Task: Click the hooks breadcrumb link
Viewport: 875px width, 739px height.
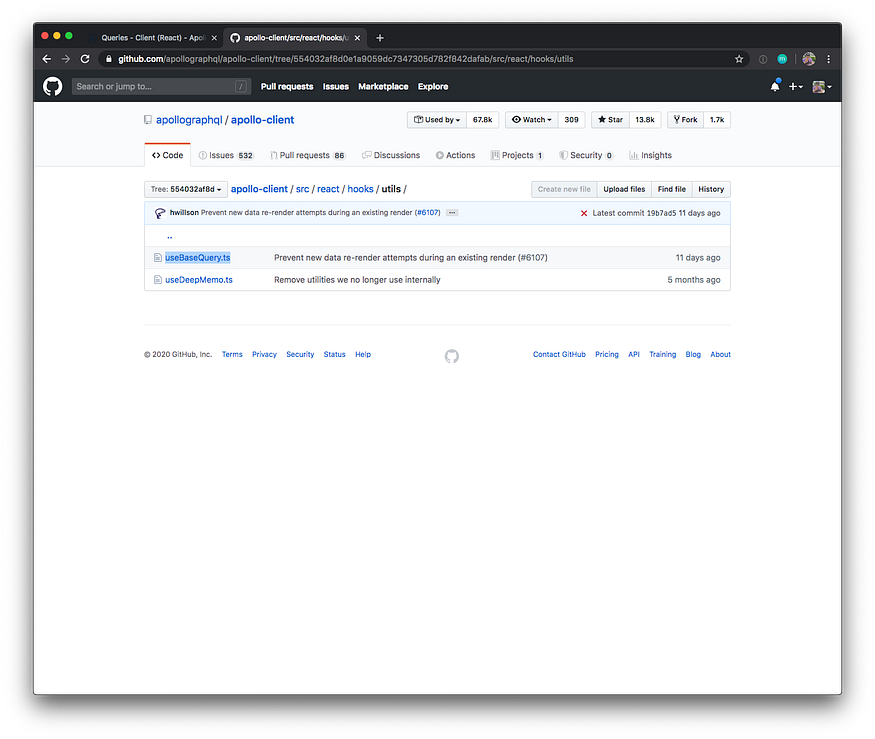Action: pyautogui.click(x=360, y=189)
